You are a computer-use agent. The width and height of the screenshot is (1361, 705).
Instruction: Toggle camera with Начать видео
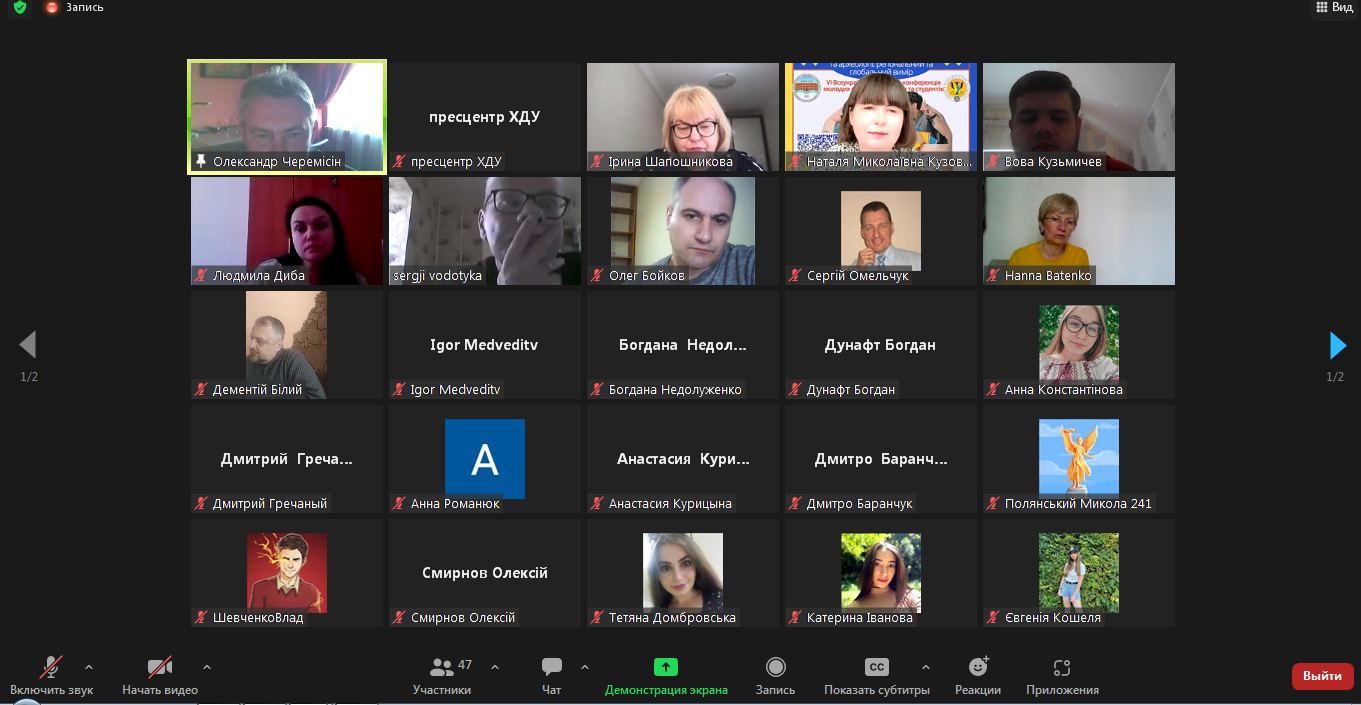click(x=160, y=676)
